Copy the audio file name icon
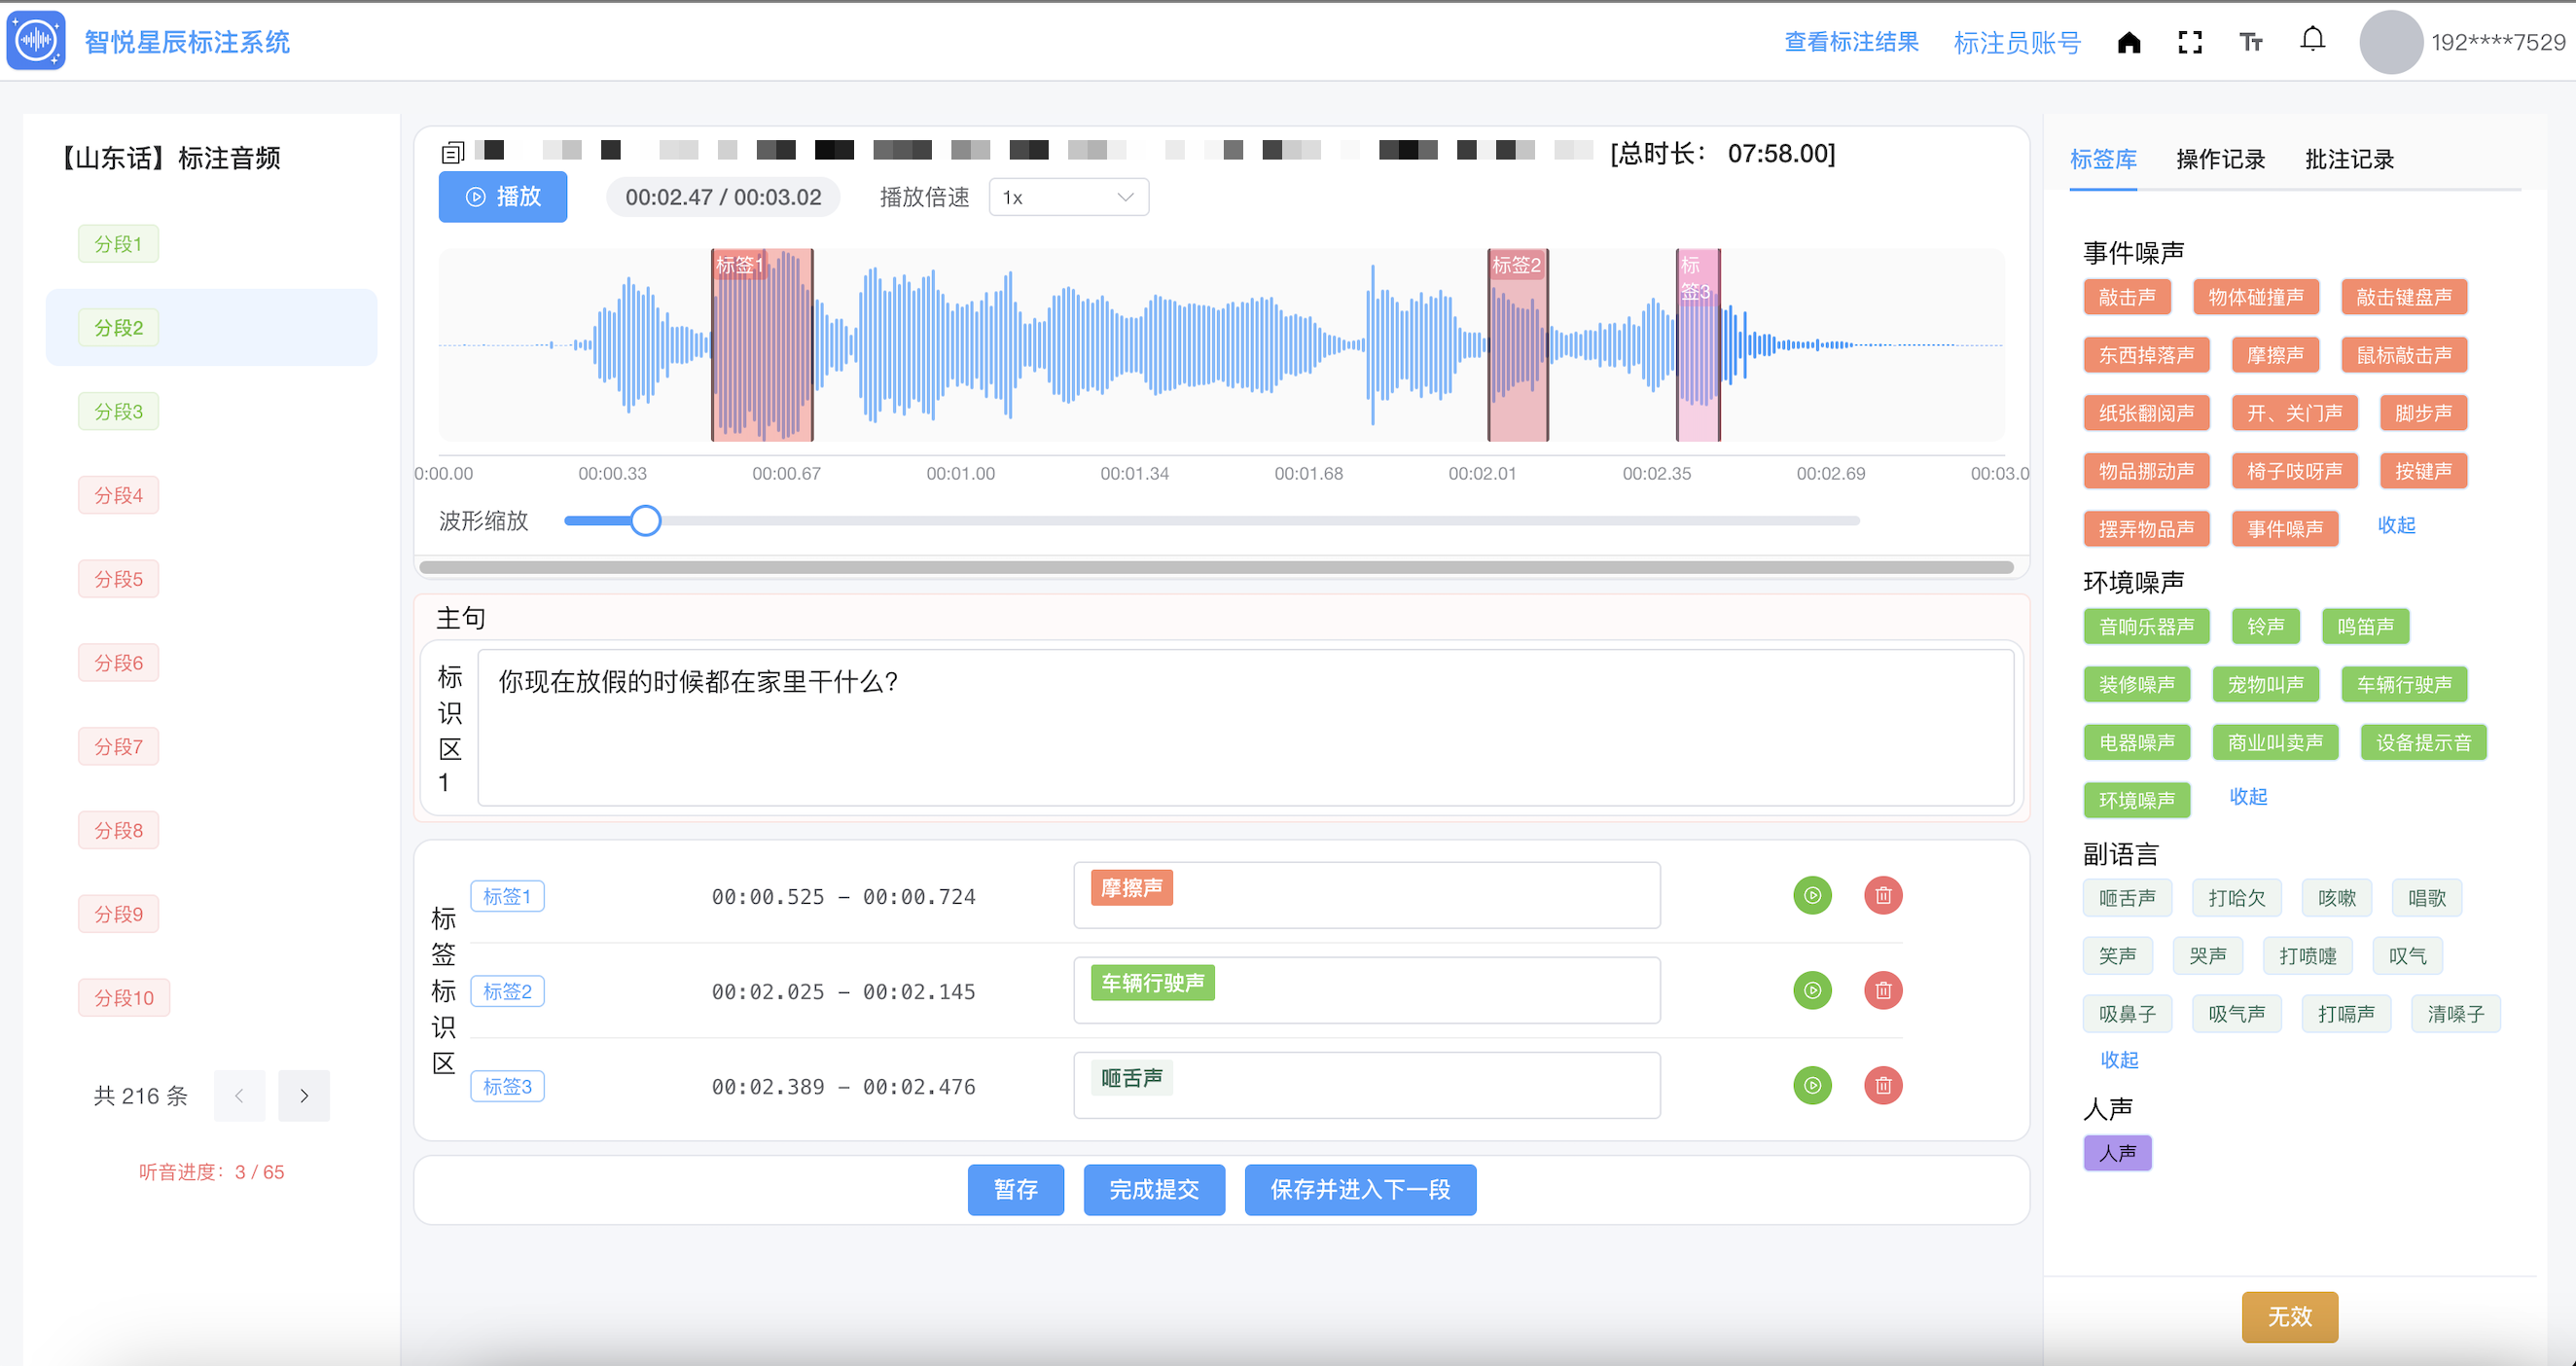 click(453, 152)
